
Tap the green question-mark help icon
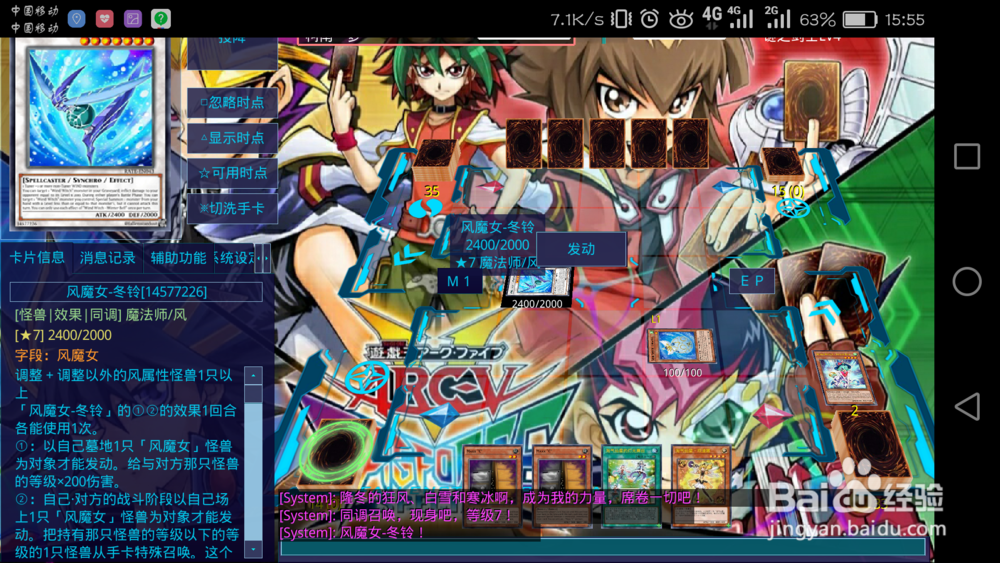161,18
